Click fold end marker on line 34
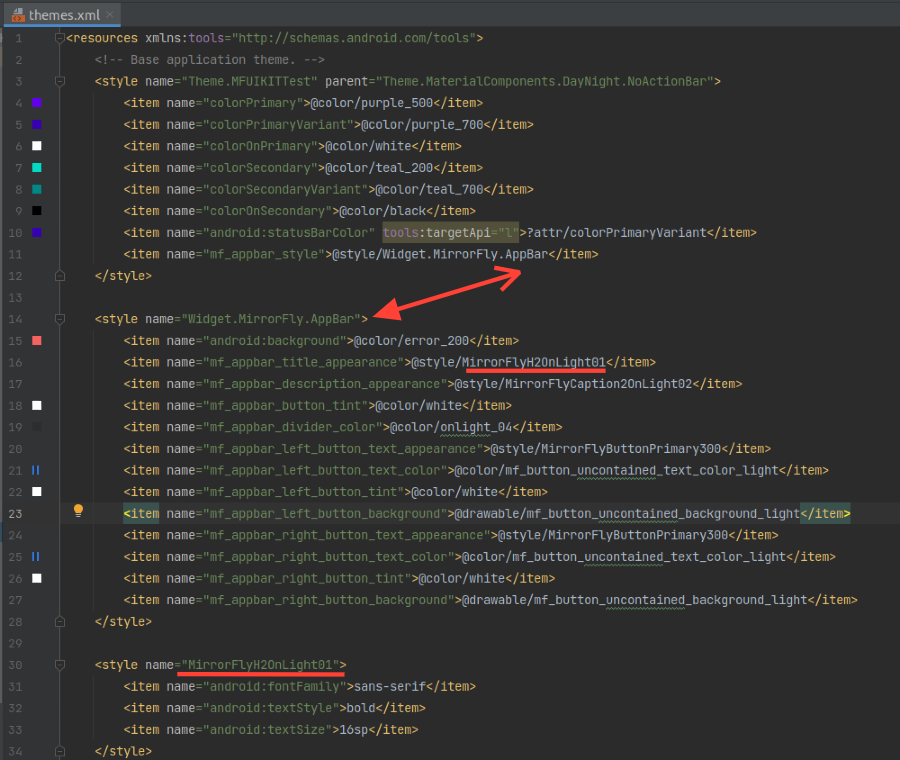The height and width of the screenshot is (760, 900). 59,751
